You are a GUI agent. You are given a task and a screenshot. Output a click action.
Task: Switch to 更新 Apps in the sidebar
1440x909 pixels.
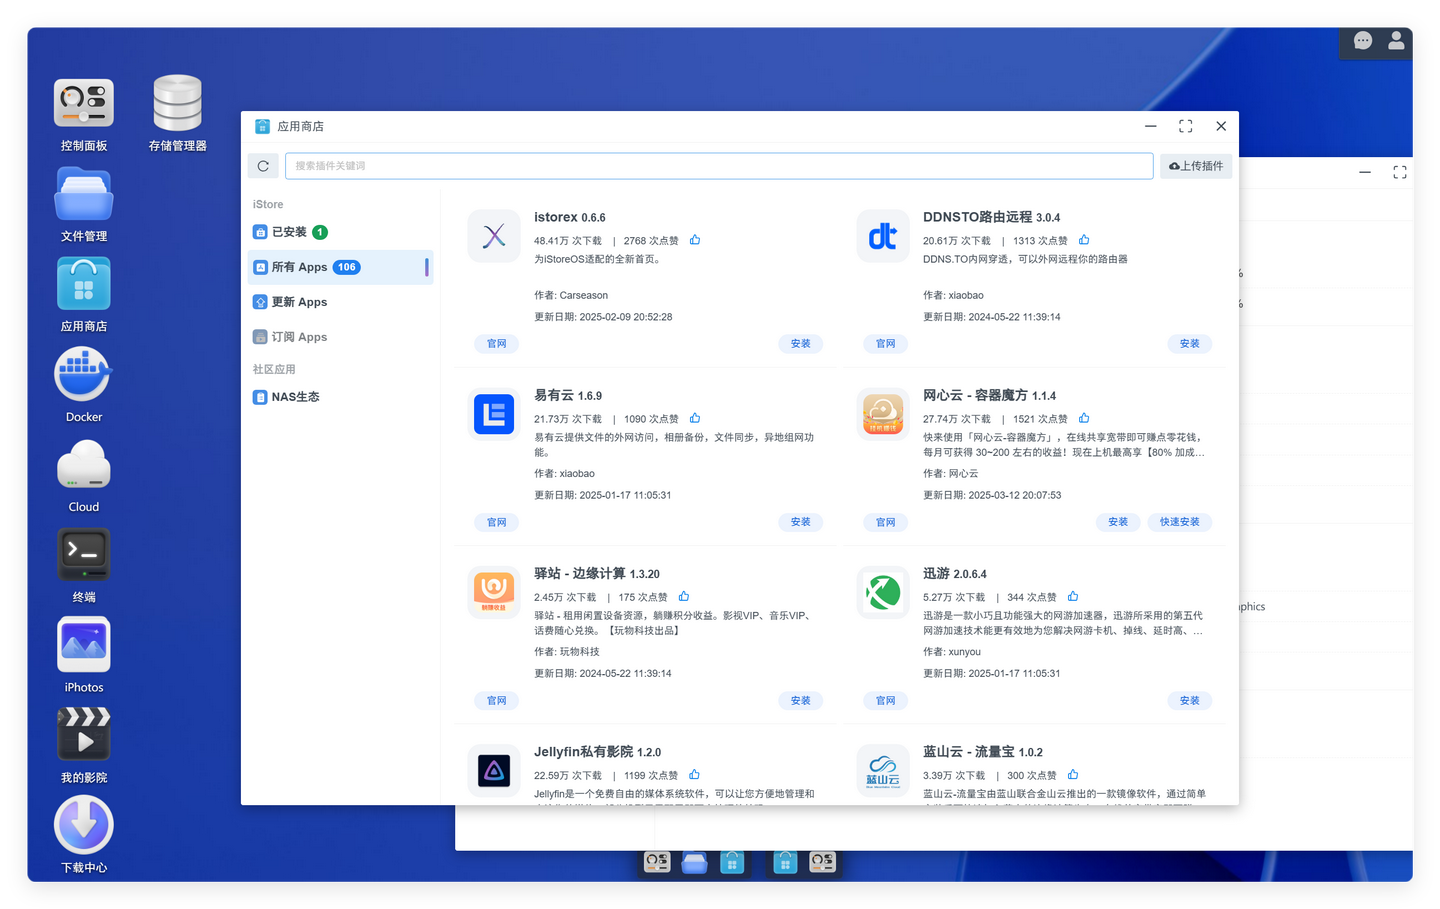click(340, 302)
